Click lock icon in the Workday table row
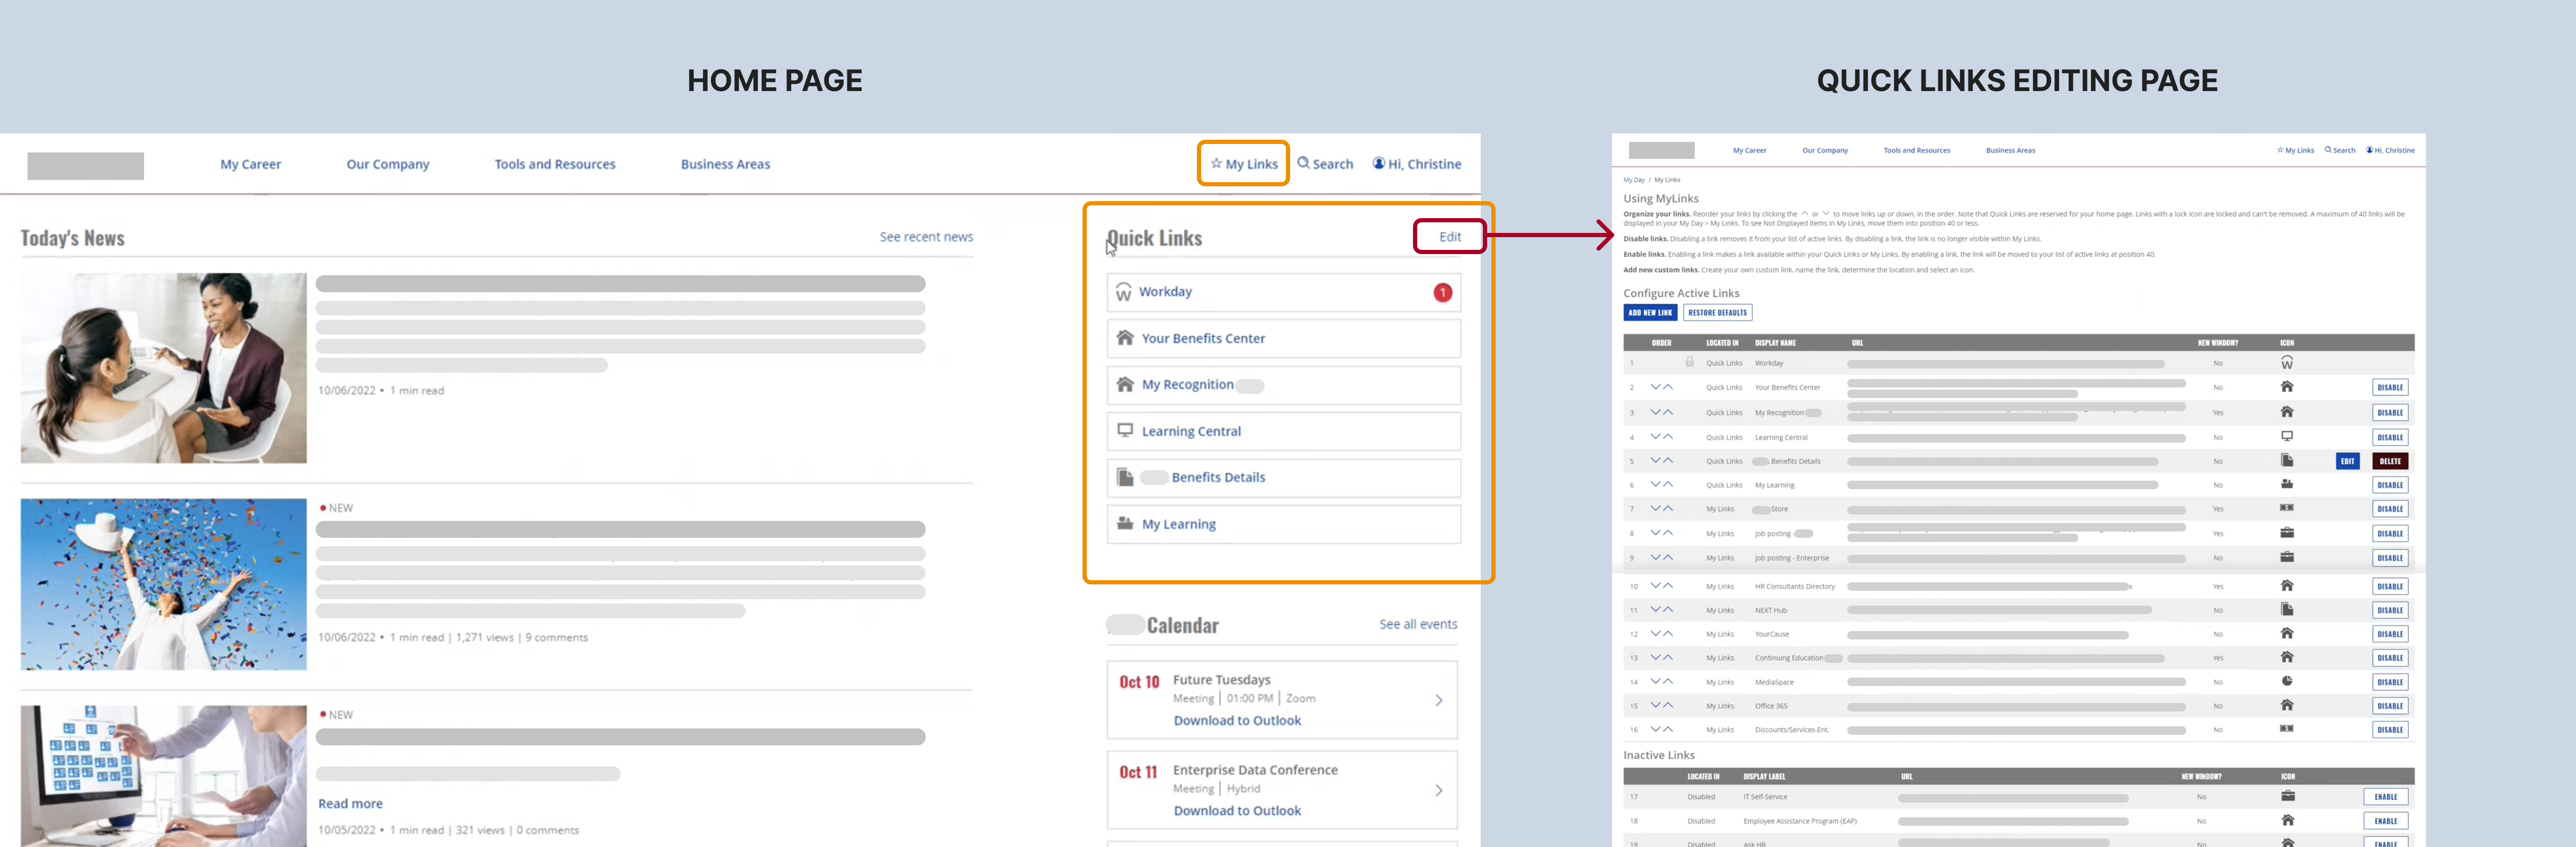Screen dimensions: 2576x847 [x=1690, y=362]
